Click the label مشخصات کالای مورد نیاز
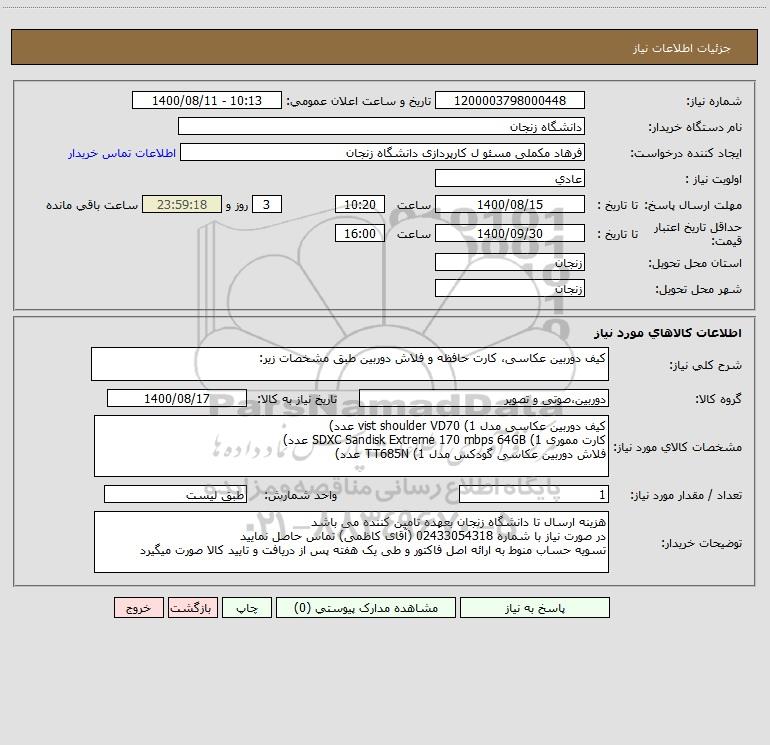The width and height of the screenshot is (770, 745). click(678, 447)
